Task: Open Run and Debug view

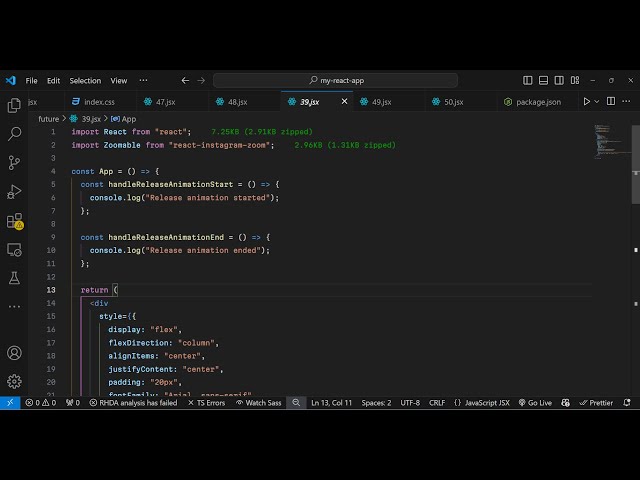Action: coord(14,191)
